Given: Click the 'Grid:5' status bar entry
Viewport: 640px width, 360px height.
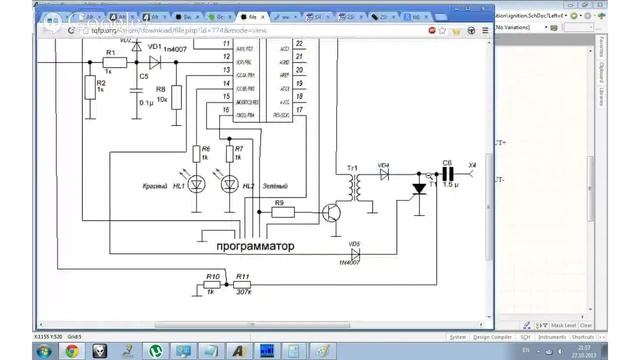Looking at the screenshot, I should (x=74, y=337).
